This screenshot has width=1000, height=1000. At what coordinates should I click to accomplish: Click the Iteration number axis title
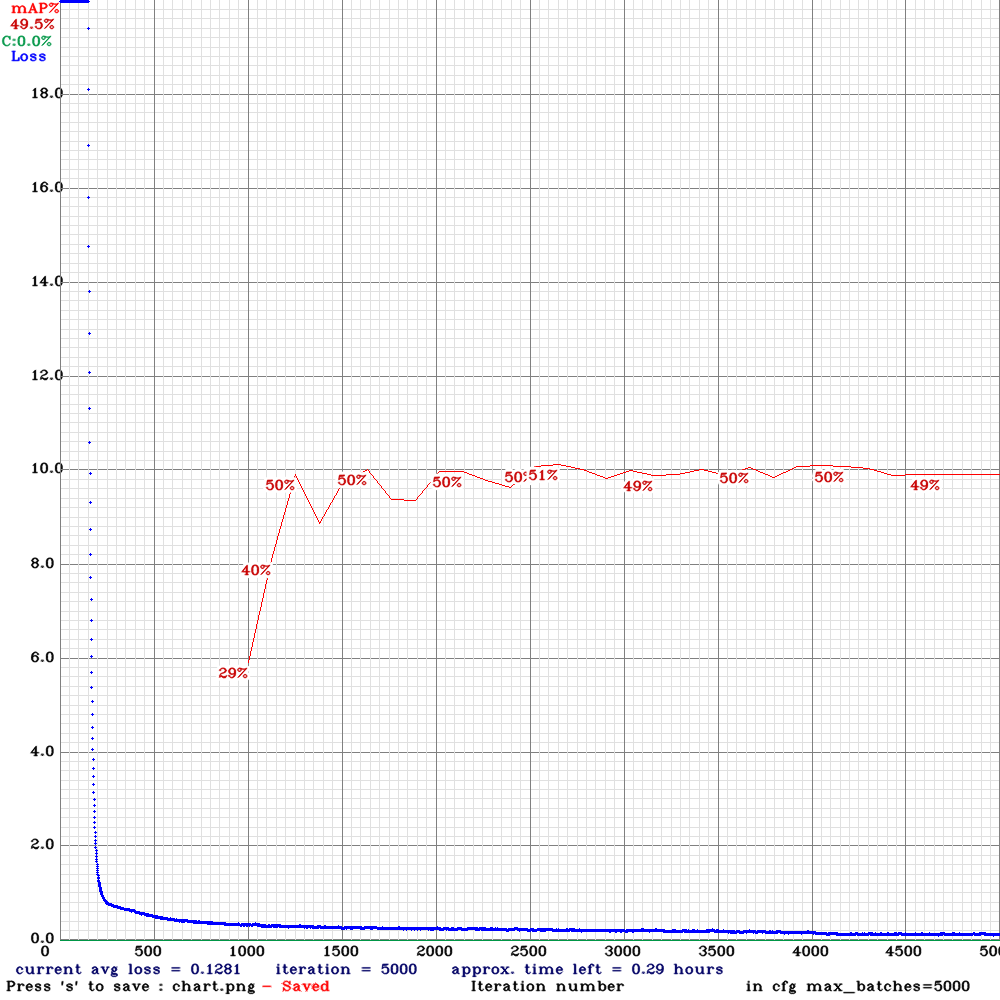[547, 986]
